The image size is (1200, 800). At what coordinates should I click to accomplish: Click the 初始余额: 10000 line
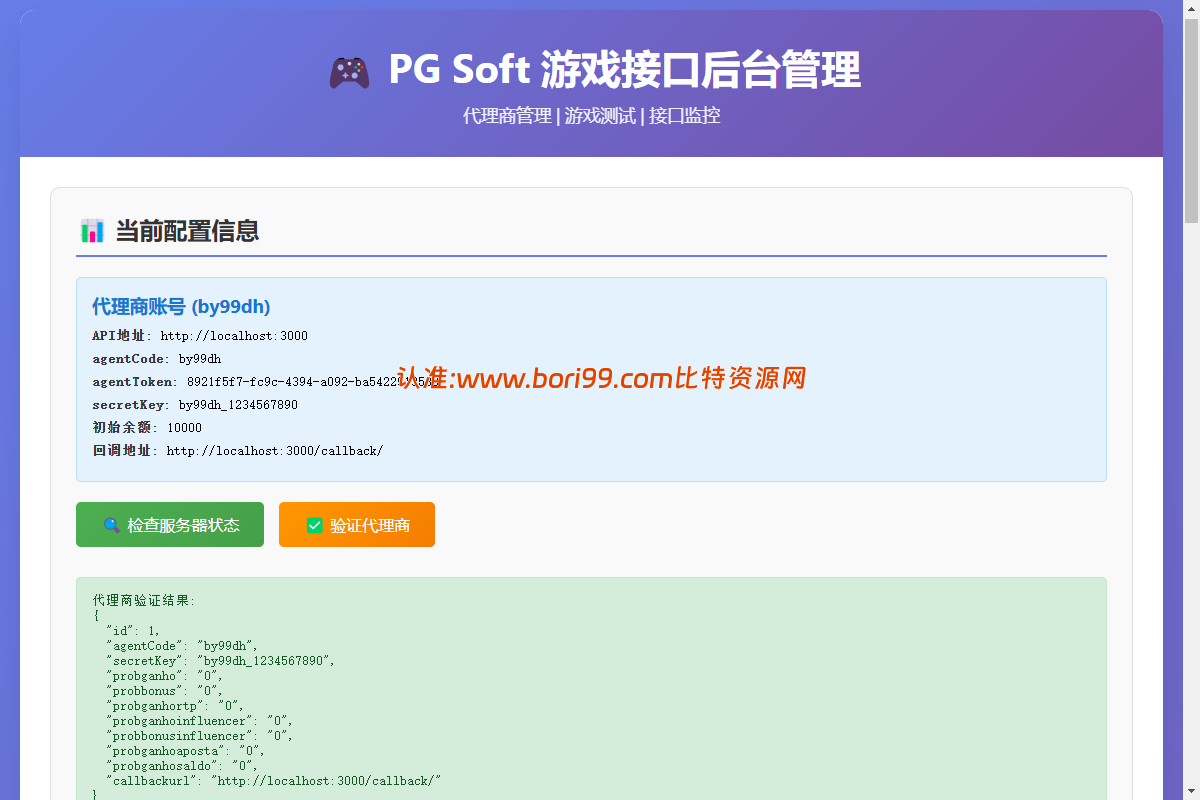coord(147,428)
